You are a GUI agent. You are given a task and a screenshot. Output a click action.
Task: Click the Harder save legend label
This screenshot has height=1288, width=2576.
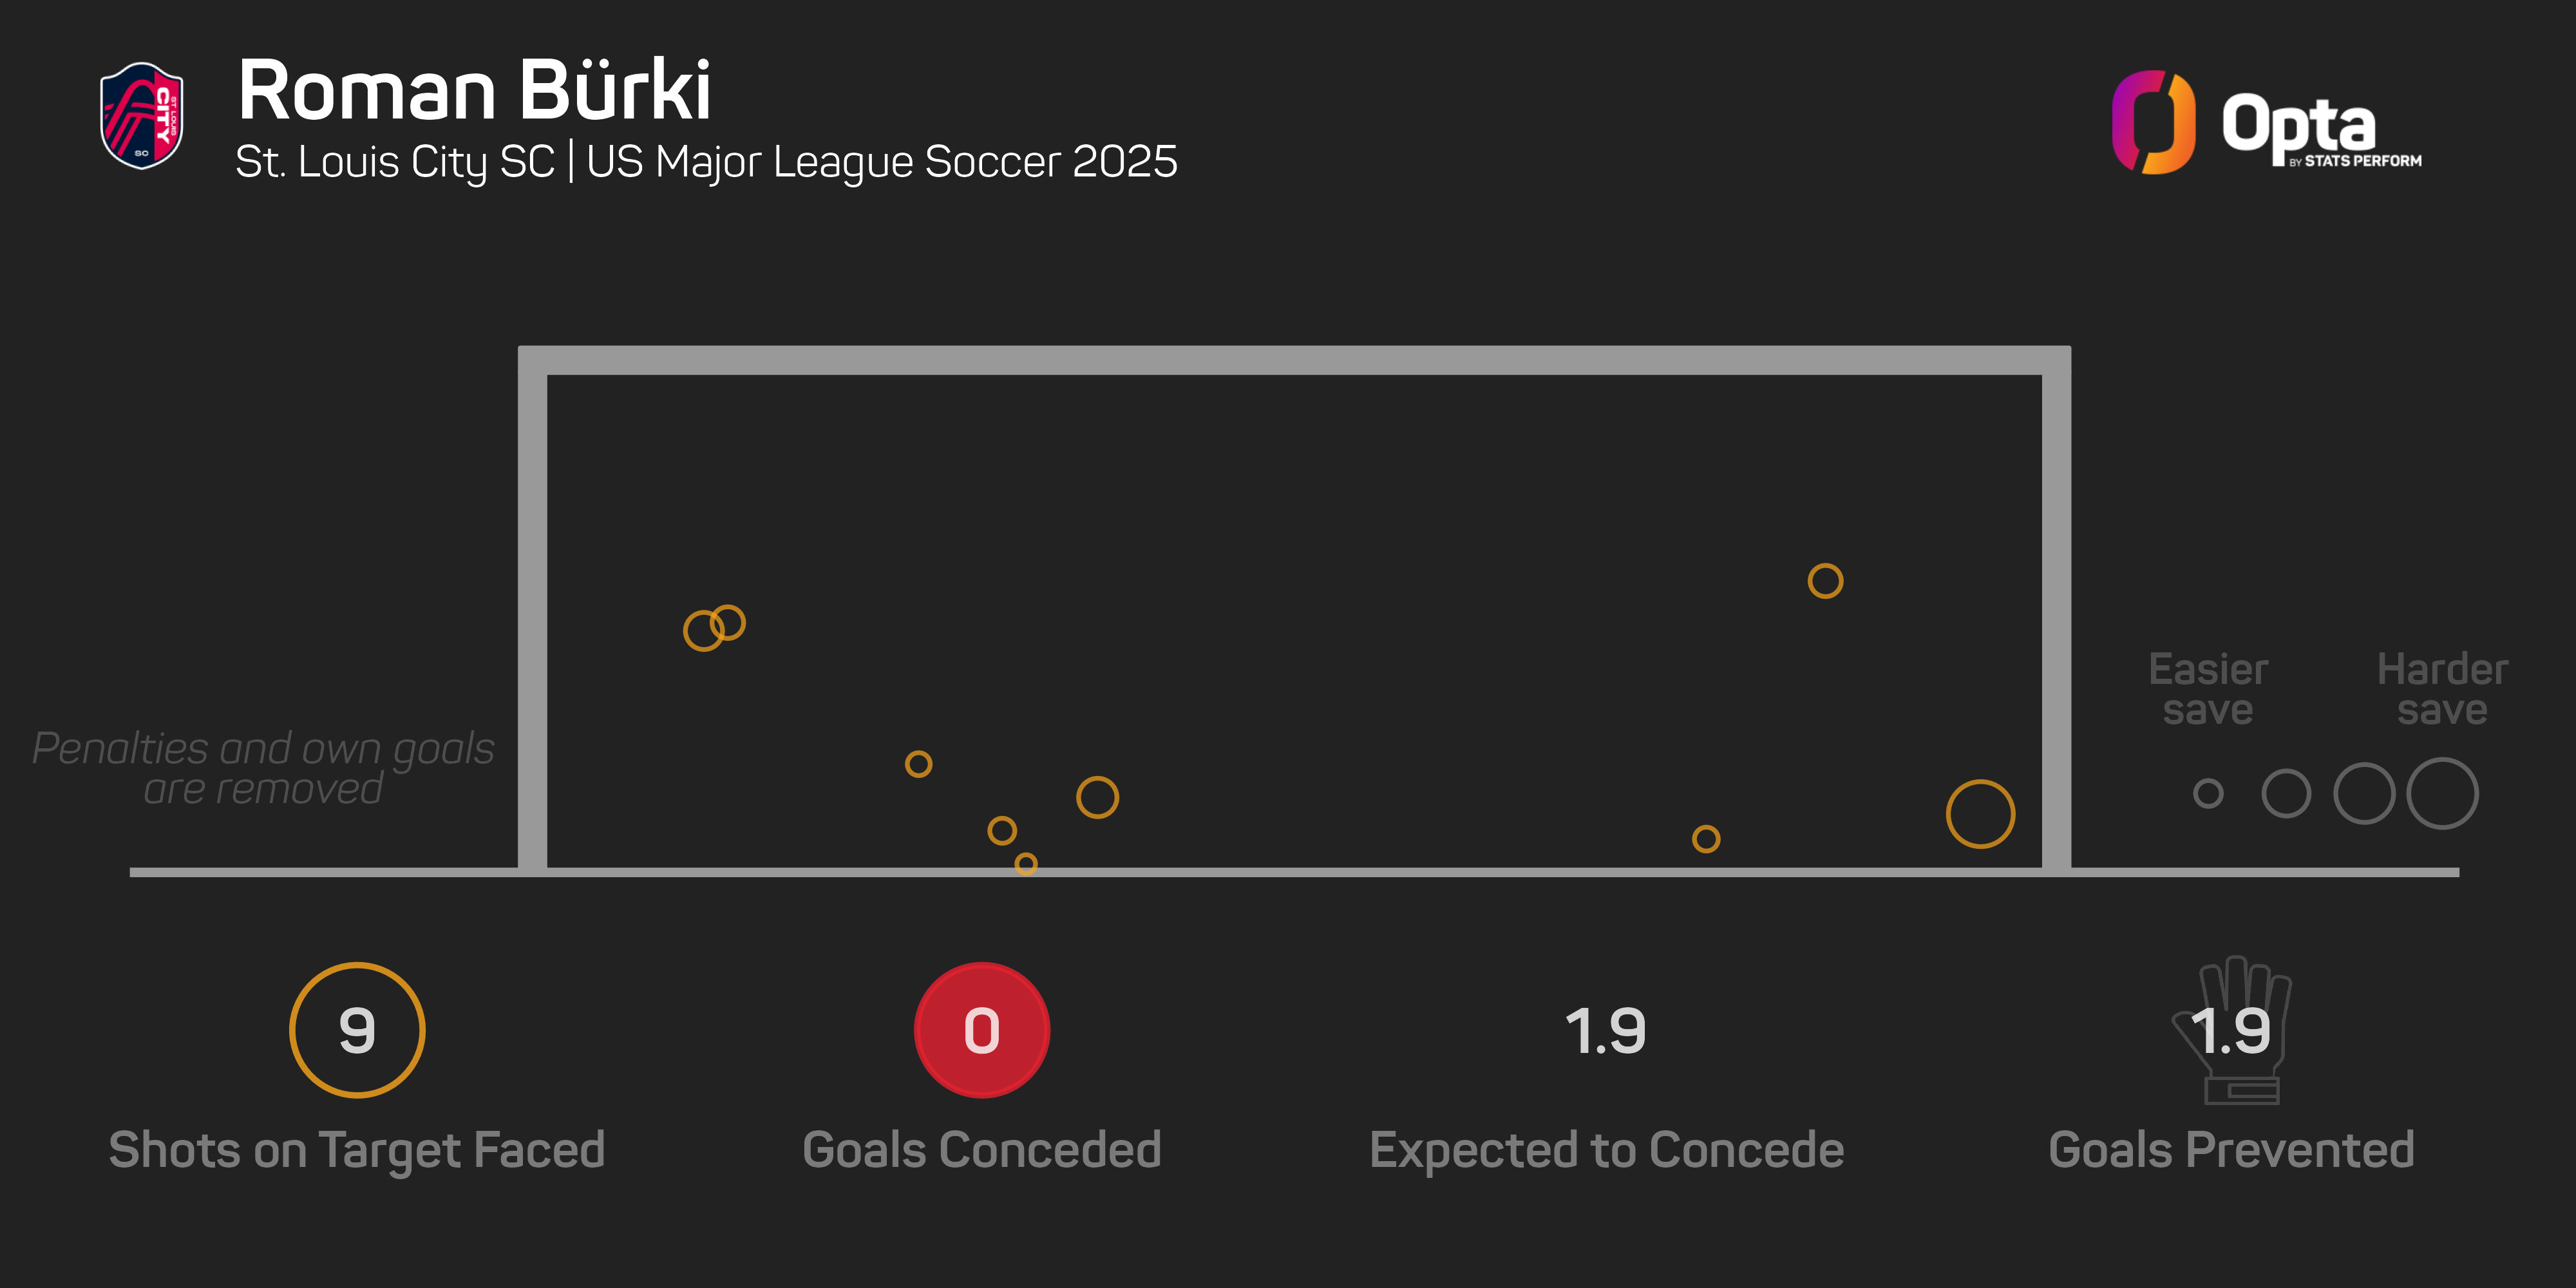click(x=2442, y=689)
